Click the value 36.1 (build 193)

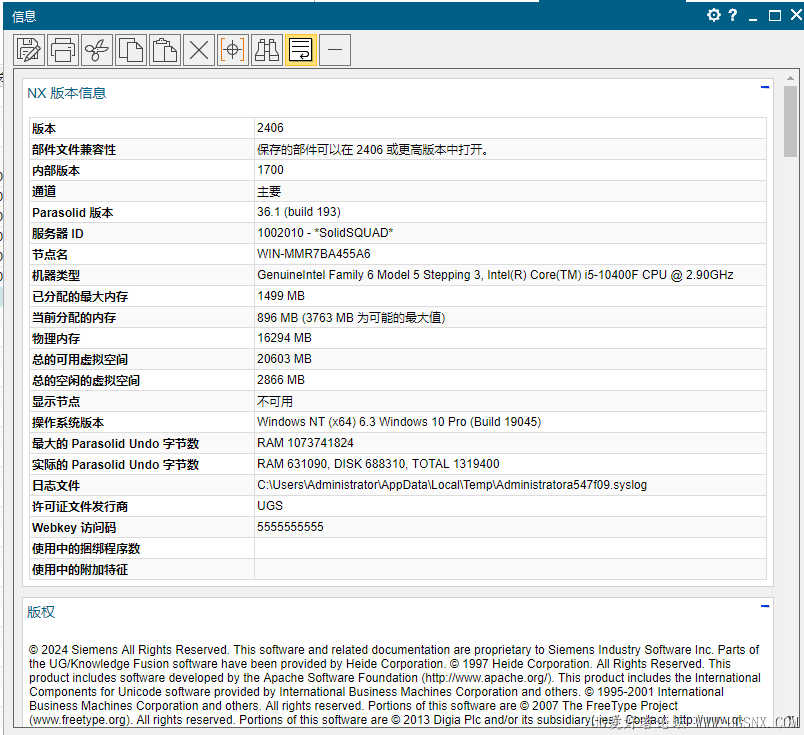pyautogui.click(x=298, y=212)
